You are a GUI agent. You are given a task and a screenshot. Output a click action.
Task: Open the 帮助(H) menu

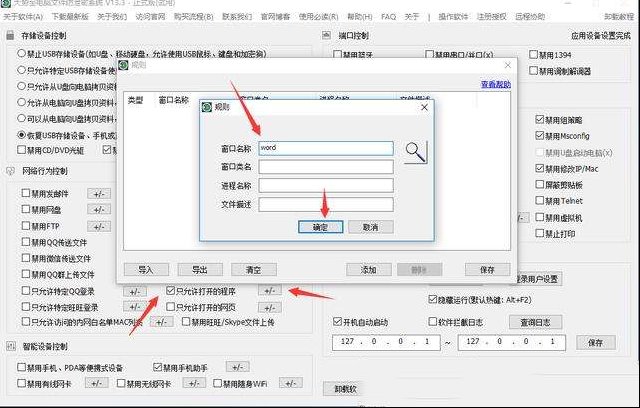coord(360,17)
